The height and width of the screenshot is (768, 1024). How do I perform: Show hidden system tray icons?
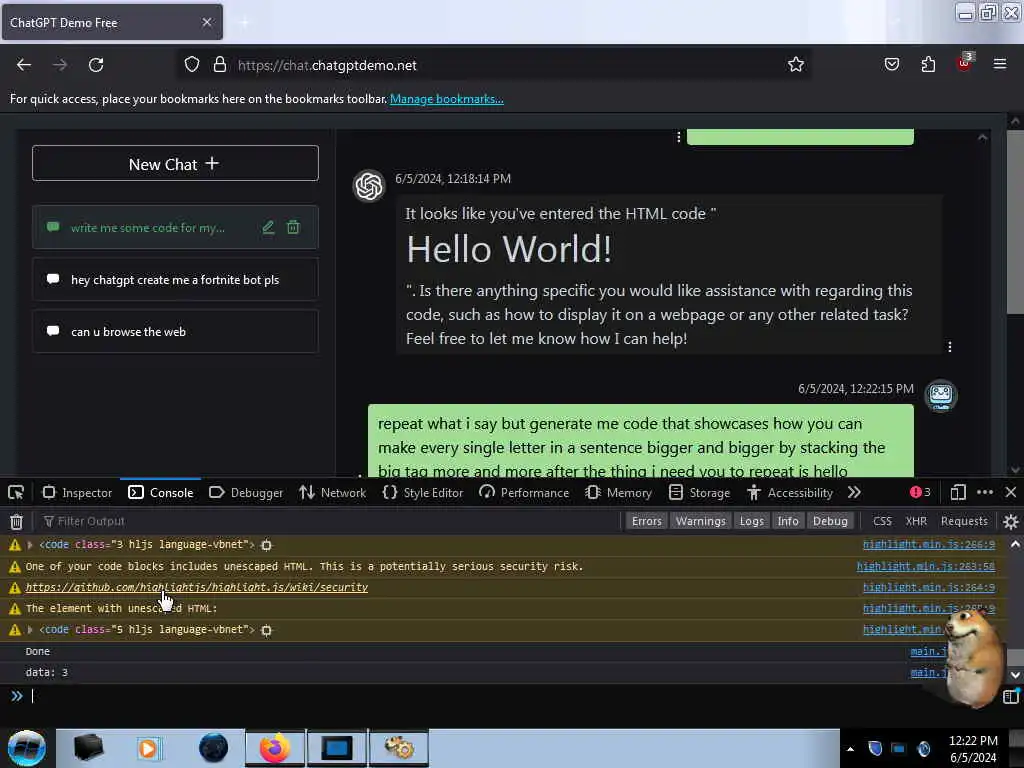coord(850,749)
